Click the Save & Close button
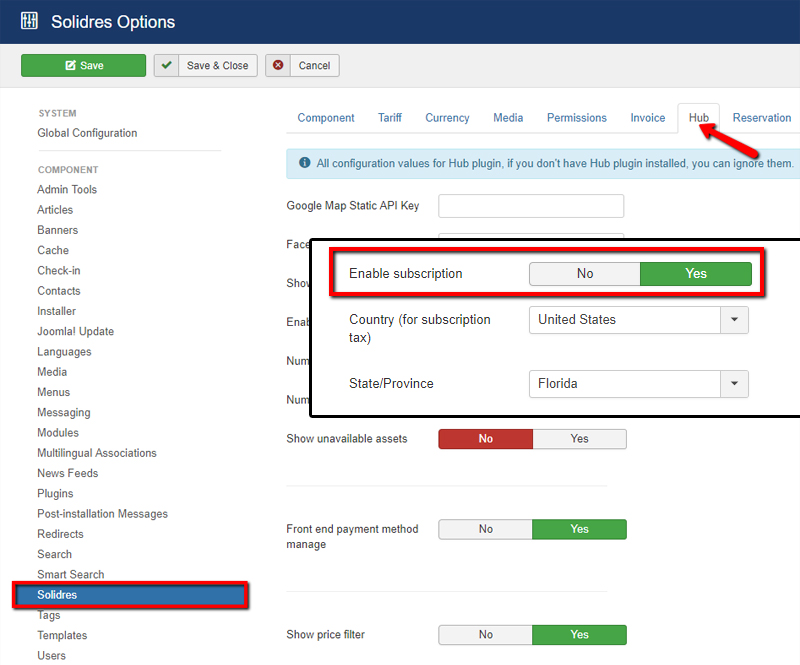The height and width of the screenshot is (665, 800). [205, 65]
